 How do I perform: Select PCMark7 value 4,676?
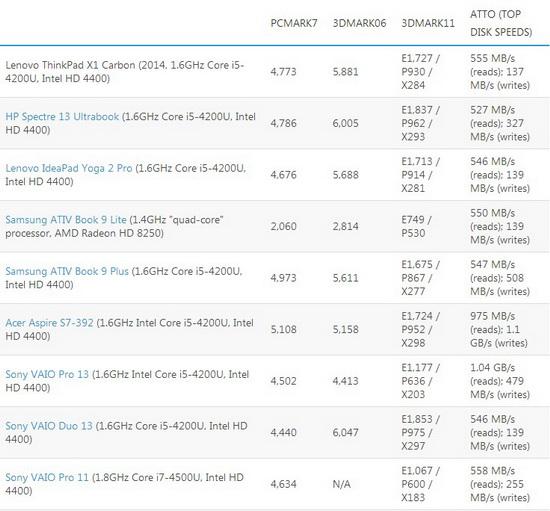pos(283,175)
